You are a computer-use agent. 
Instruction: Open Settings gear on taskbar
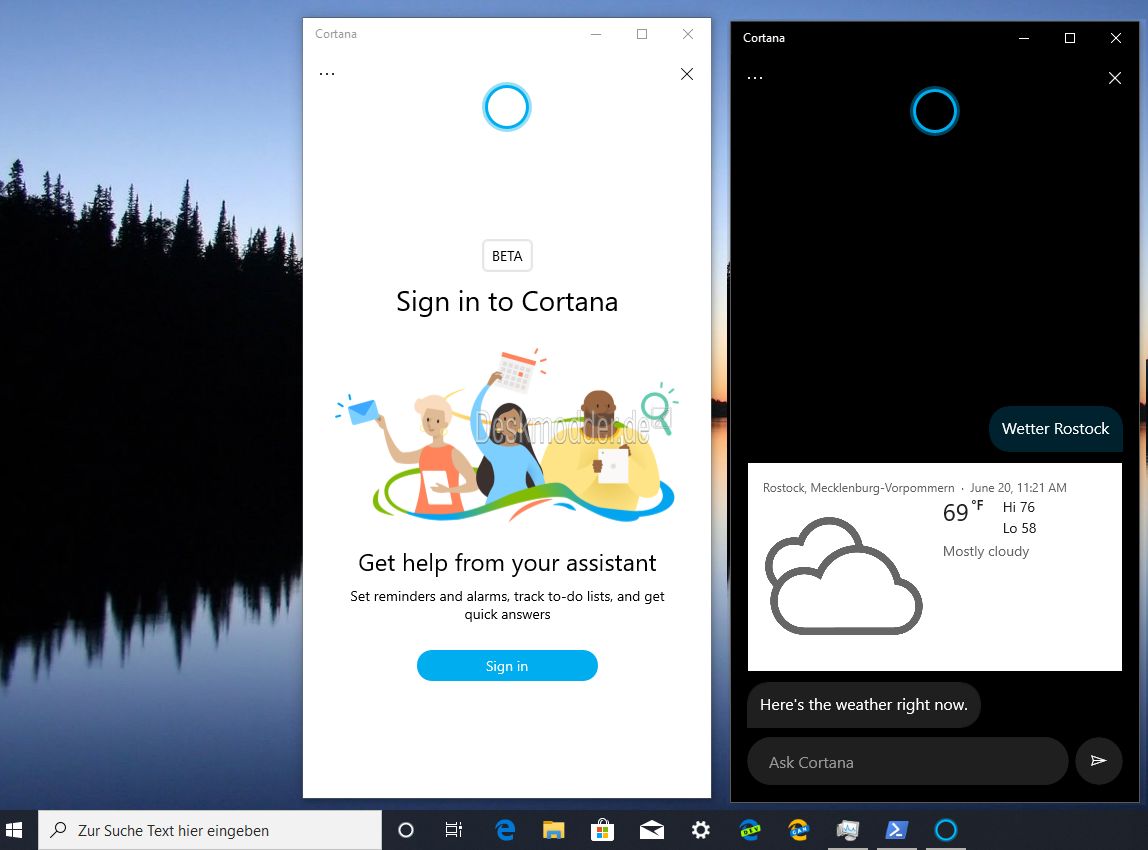pyautogui.click(x=701, y=830)
